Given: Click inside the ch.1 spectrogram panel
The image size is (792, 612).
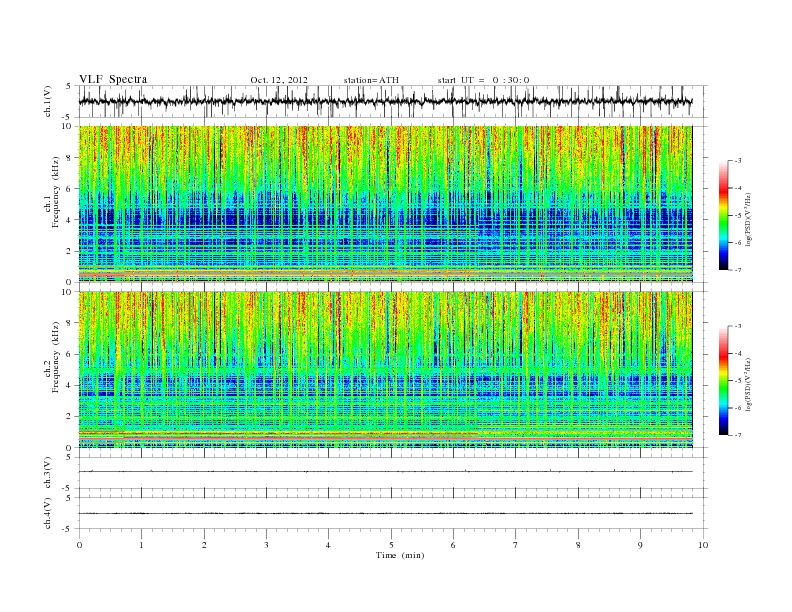Looking at the screenshot, I should (x=385, y=204).
